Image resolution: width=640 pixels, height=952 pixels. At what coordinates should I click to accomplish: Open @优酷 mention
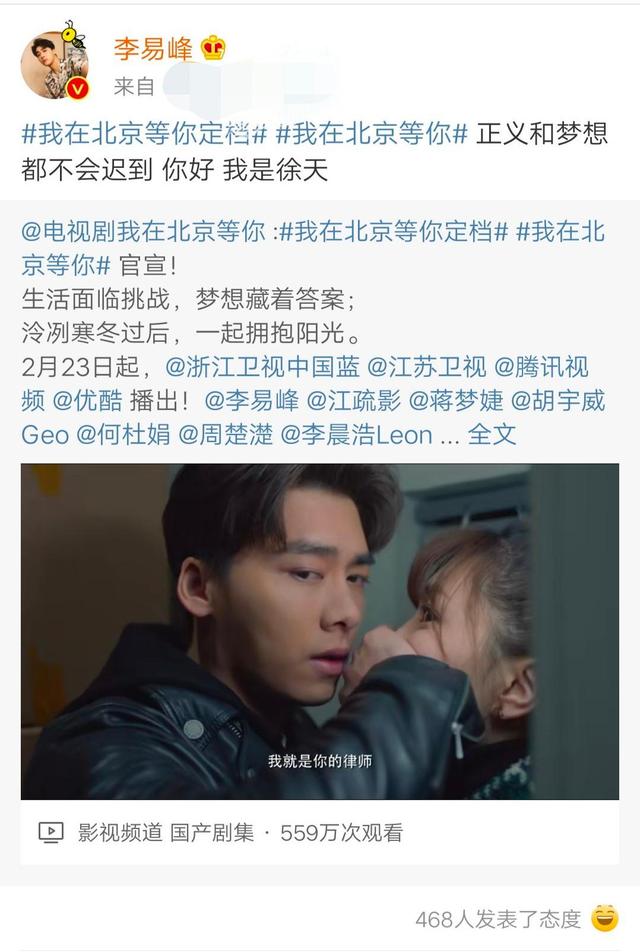[87, 401]
